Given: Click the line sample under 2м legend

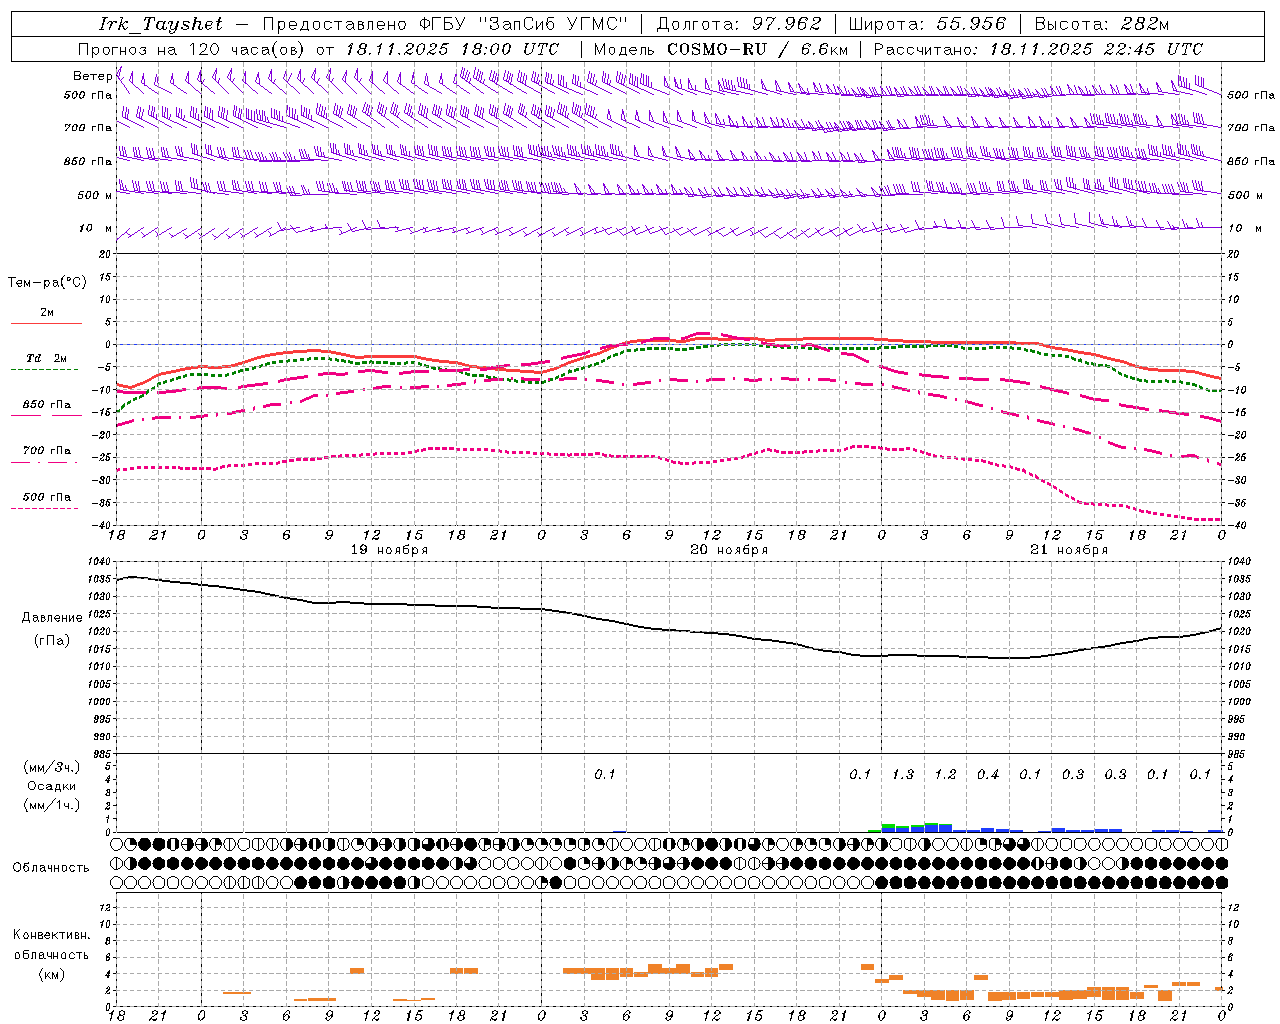Looking at the screenshot, I should pos(46,324).
